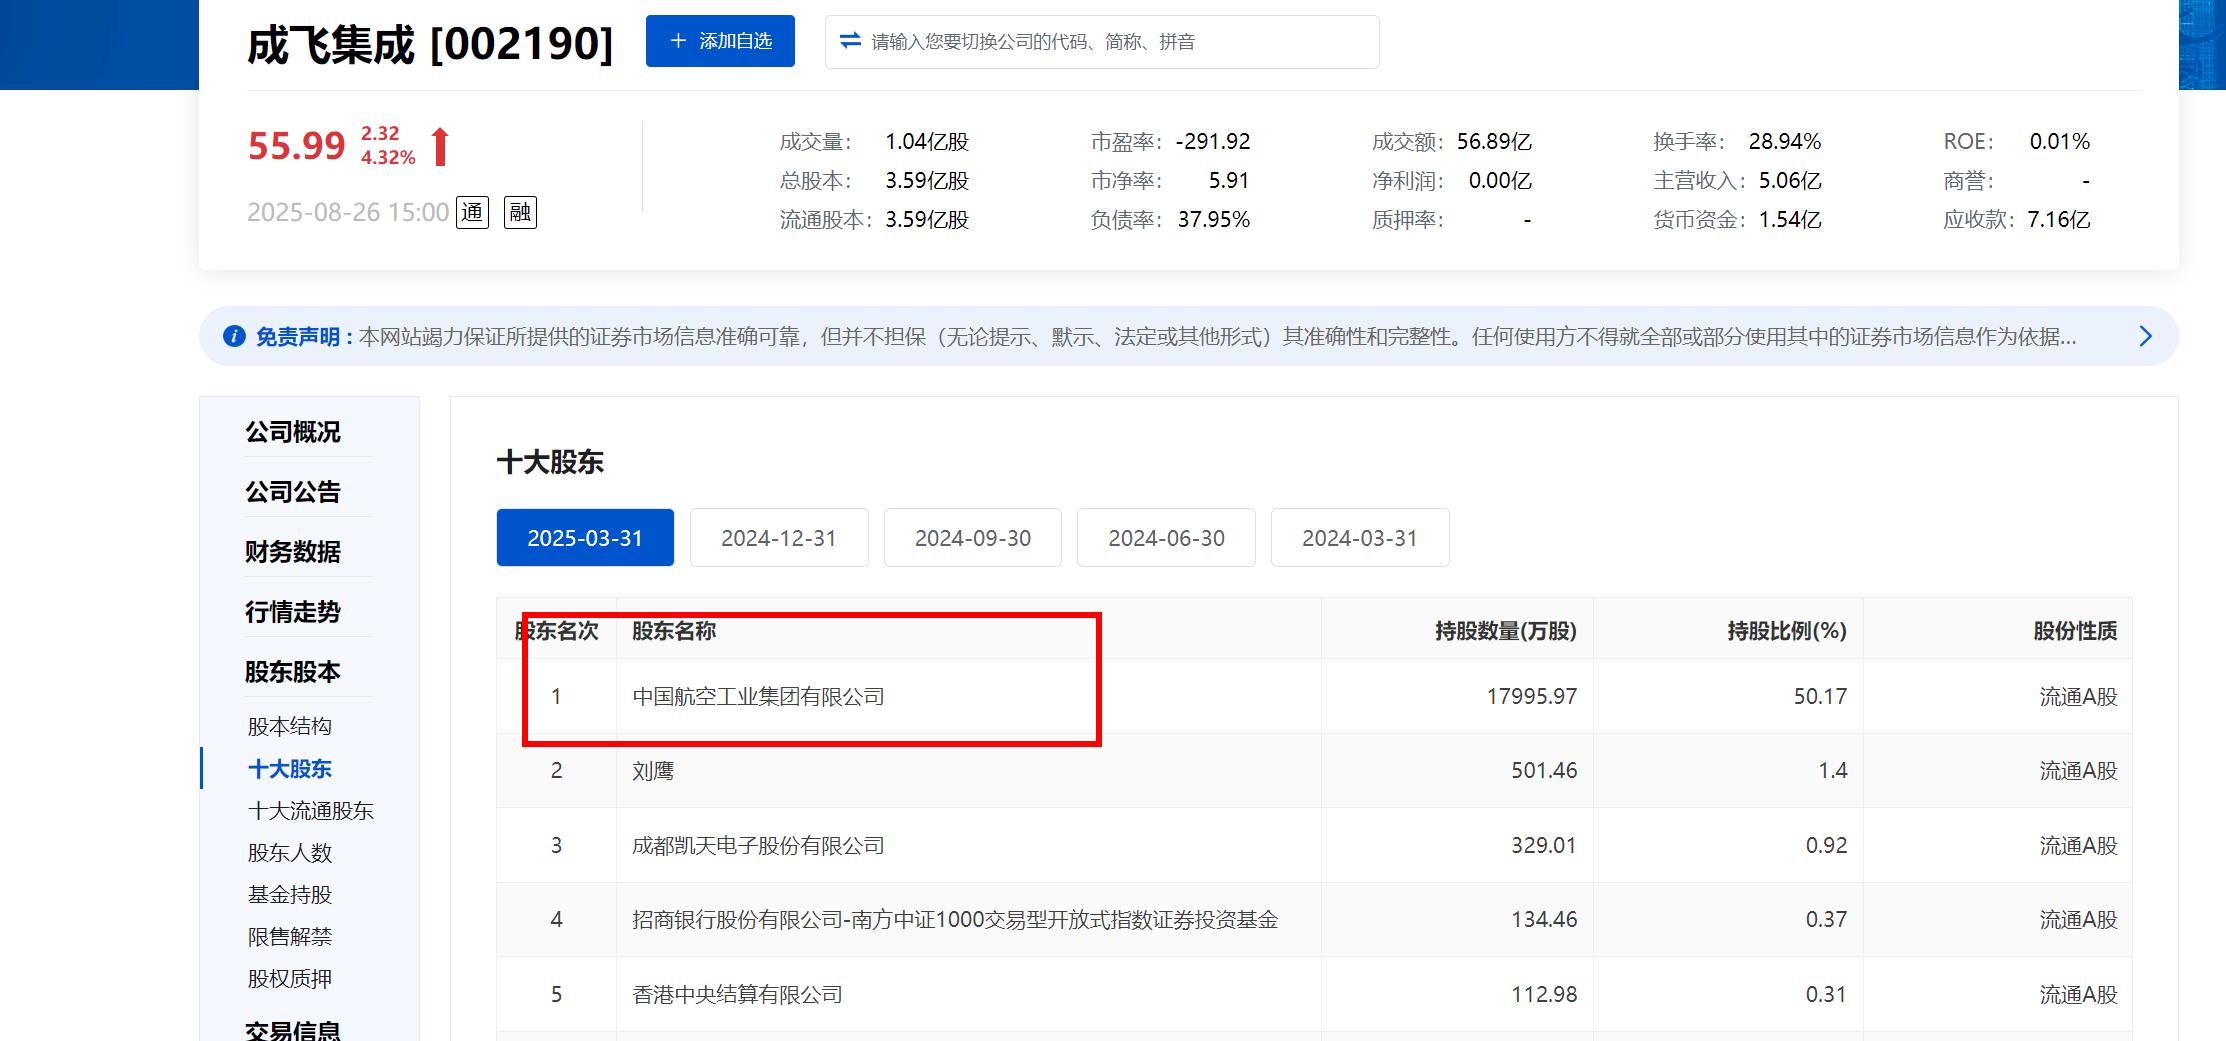This screenshot has width=2226, height=1041.
Task: Click the 4.32% change value
Action: pyautogui.click(x=388, y=158)
